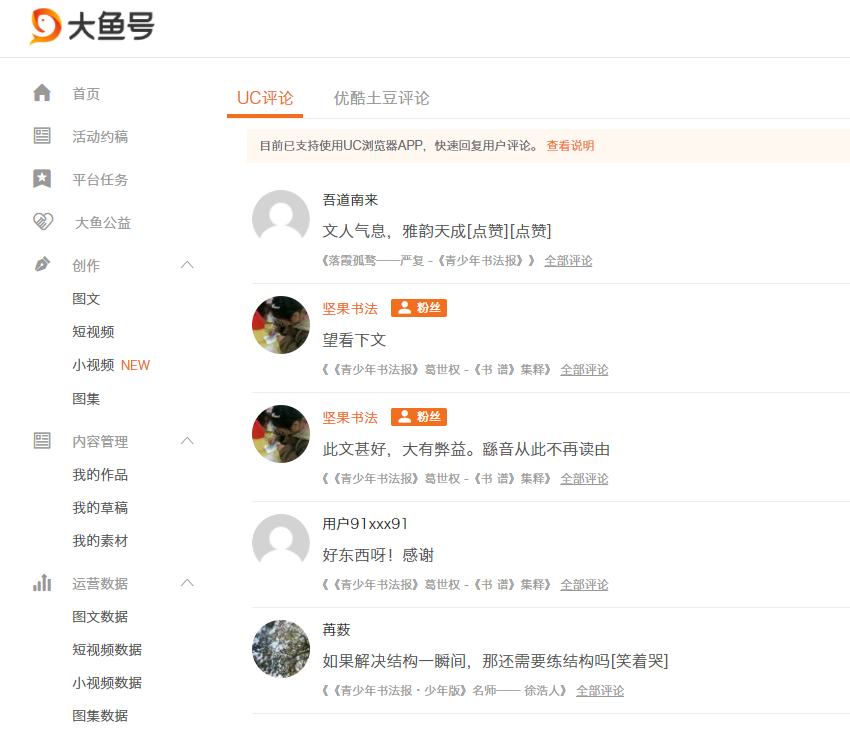The image size is (850, 730).
Task: Open the 查看说明 link
Action: pos(570,146)
